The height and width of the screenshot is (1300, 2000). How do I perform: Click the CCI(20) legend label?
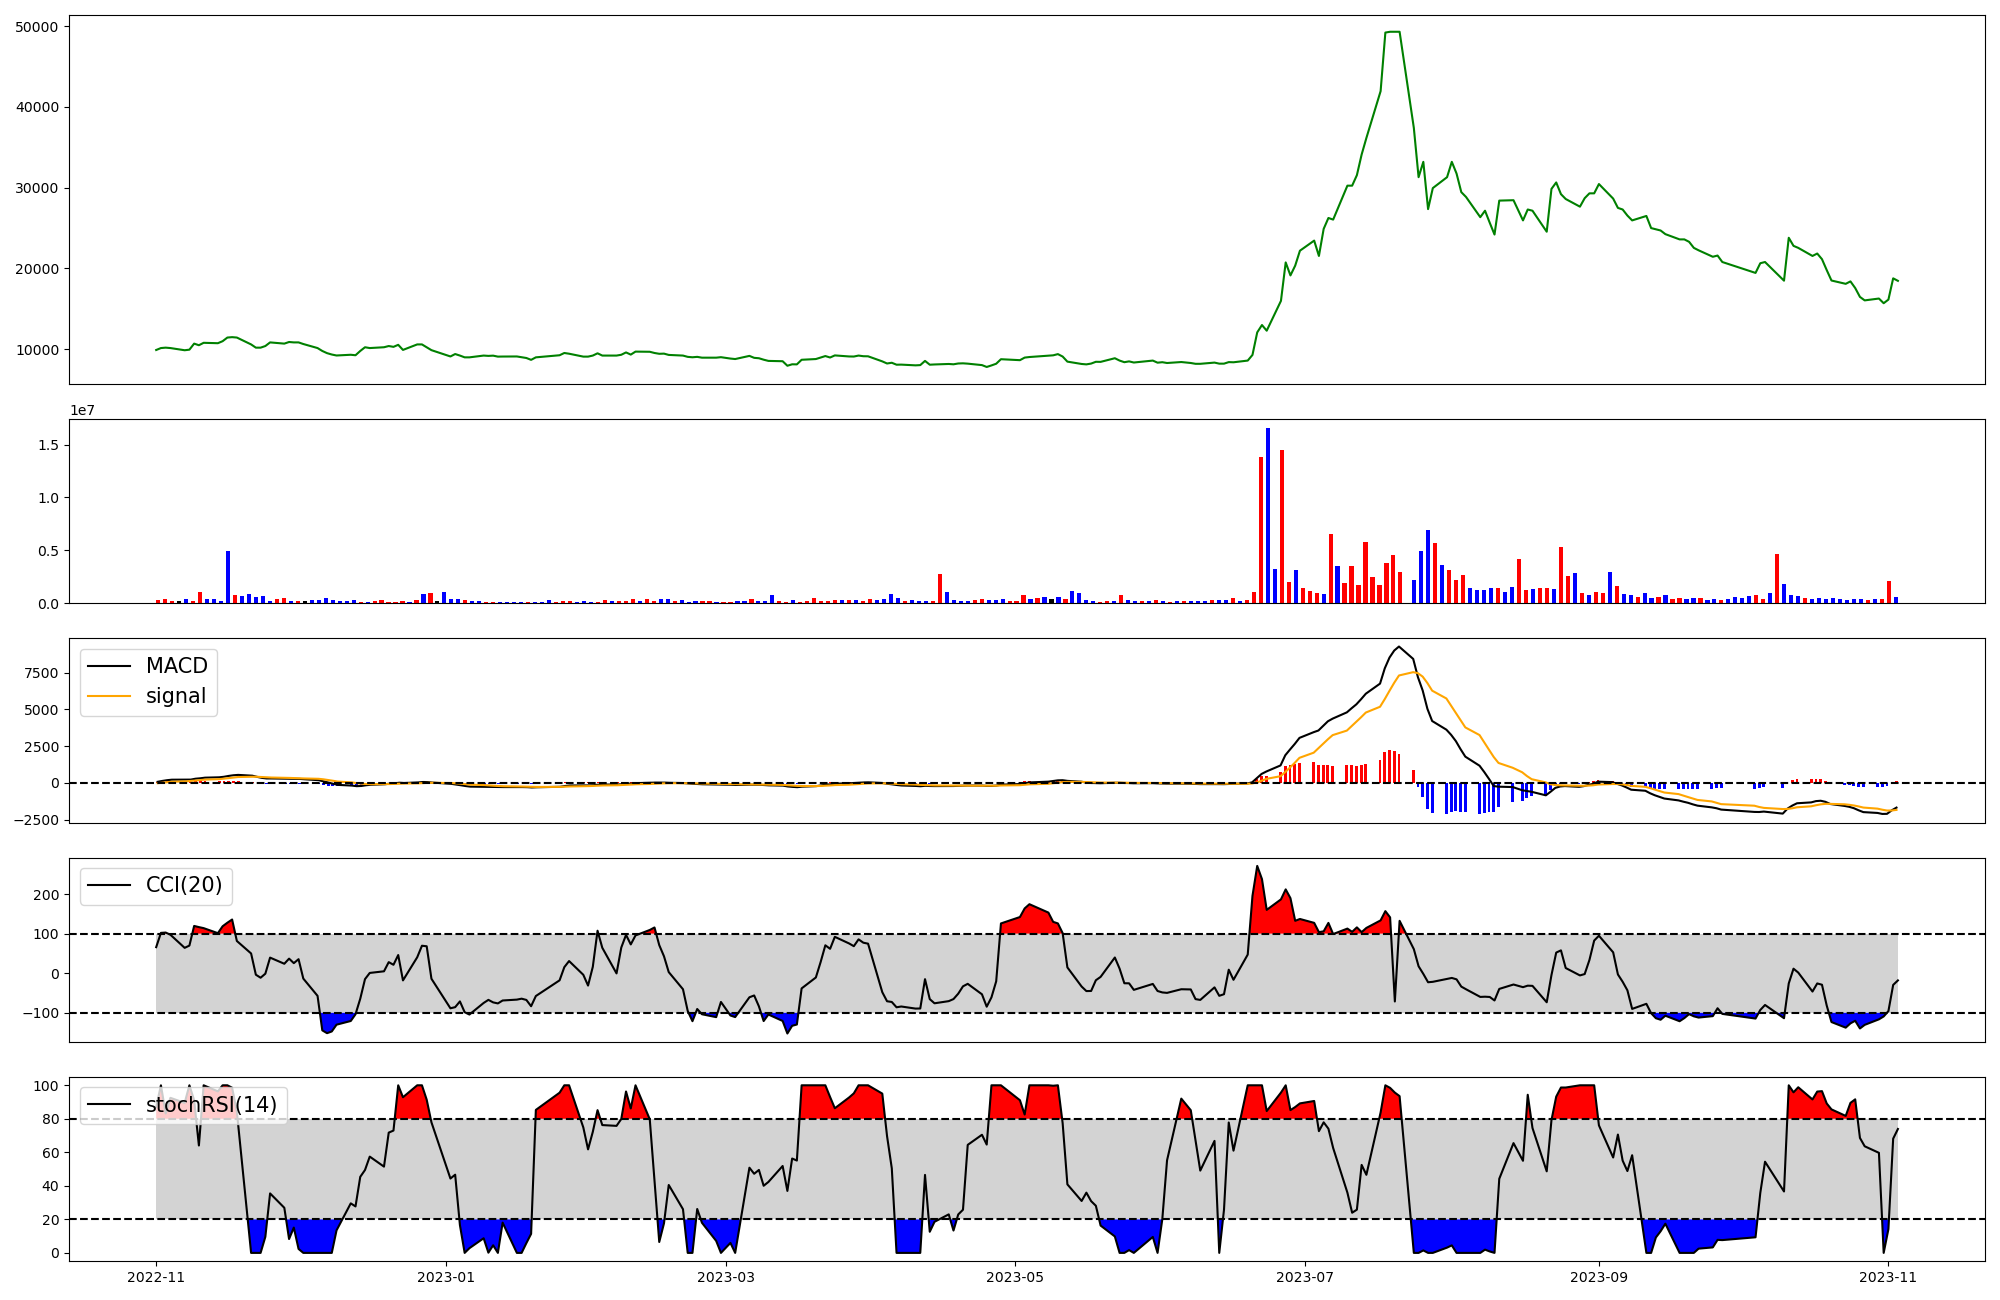point(184,886)
